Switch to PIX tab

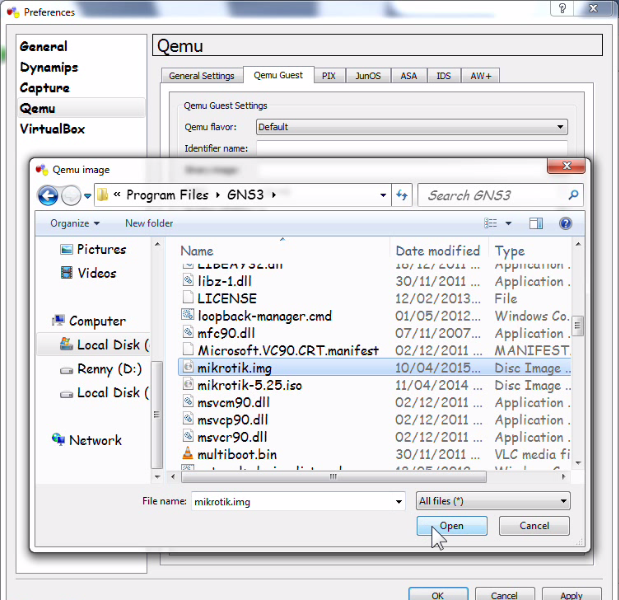click(328, 75)
